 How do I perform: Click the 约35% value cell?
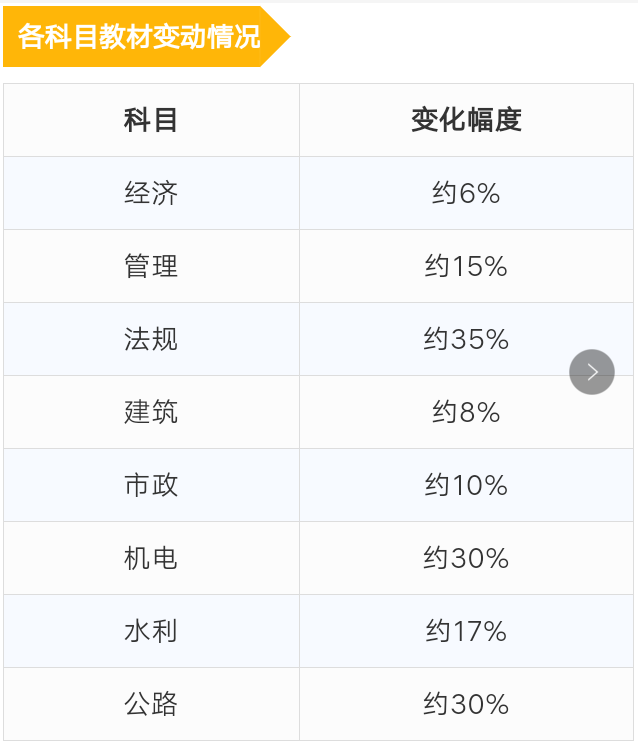click(x=466, y=339)
